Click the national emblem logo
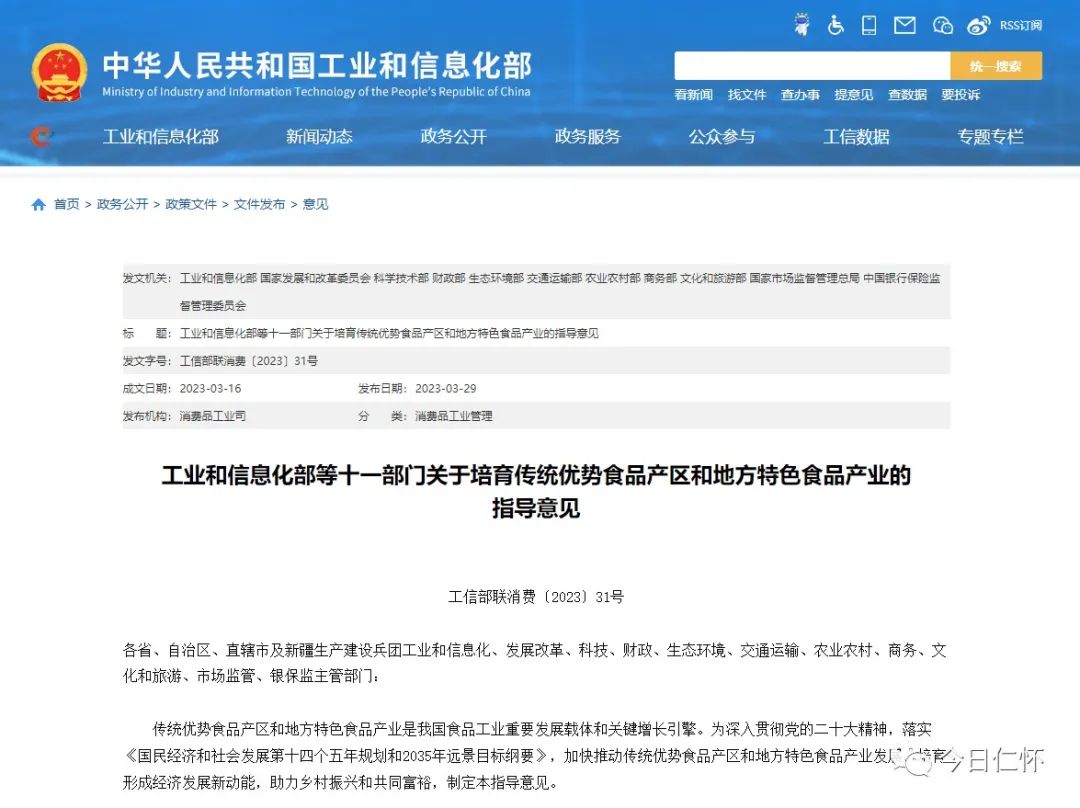 [59, 73]
